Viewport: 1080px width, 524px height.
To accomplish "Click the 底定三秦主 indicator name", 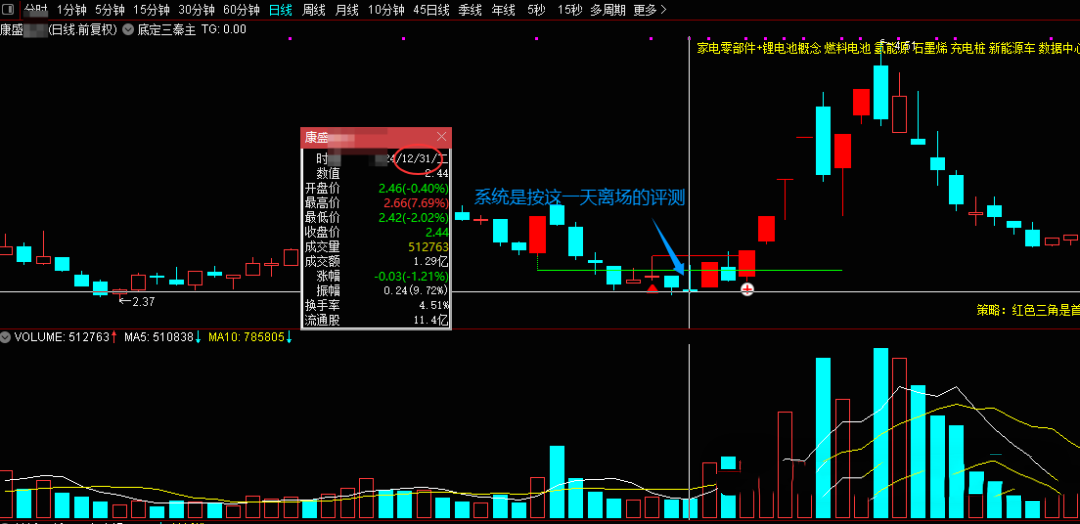I will pyautogui.click(x=169, y=29).
